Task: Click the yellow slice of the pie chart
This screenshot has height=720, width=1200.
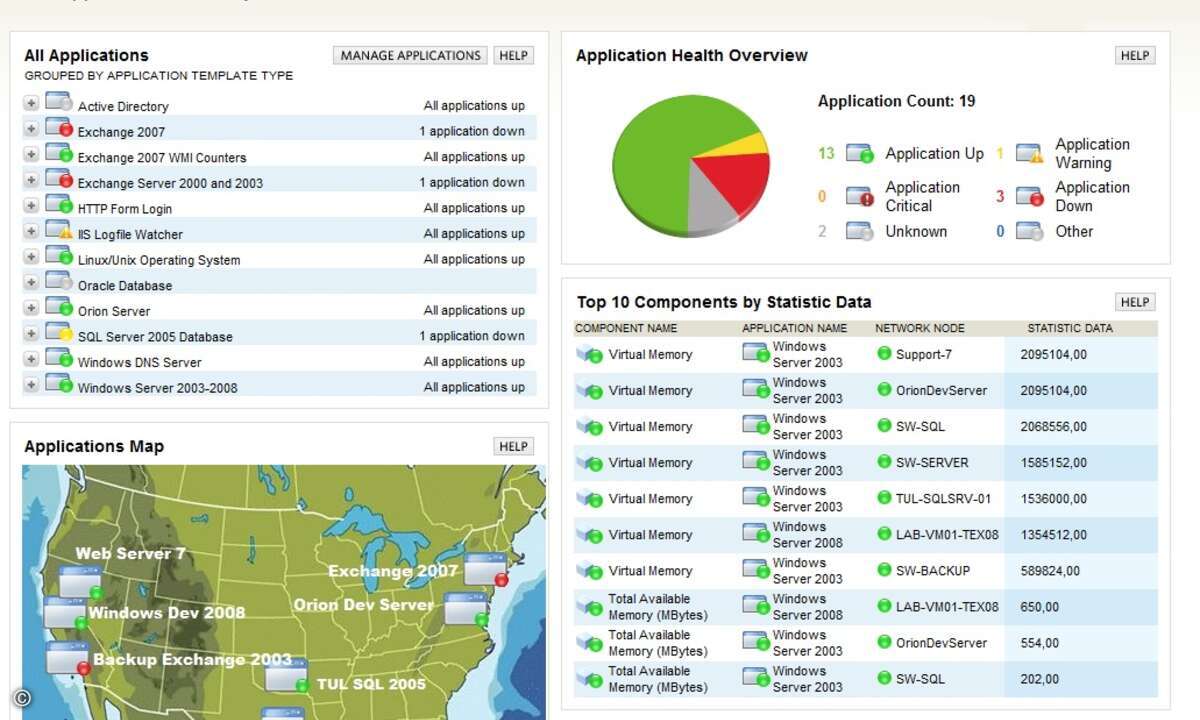Action: pos(743,146)
